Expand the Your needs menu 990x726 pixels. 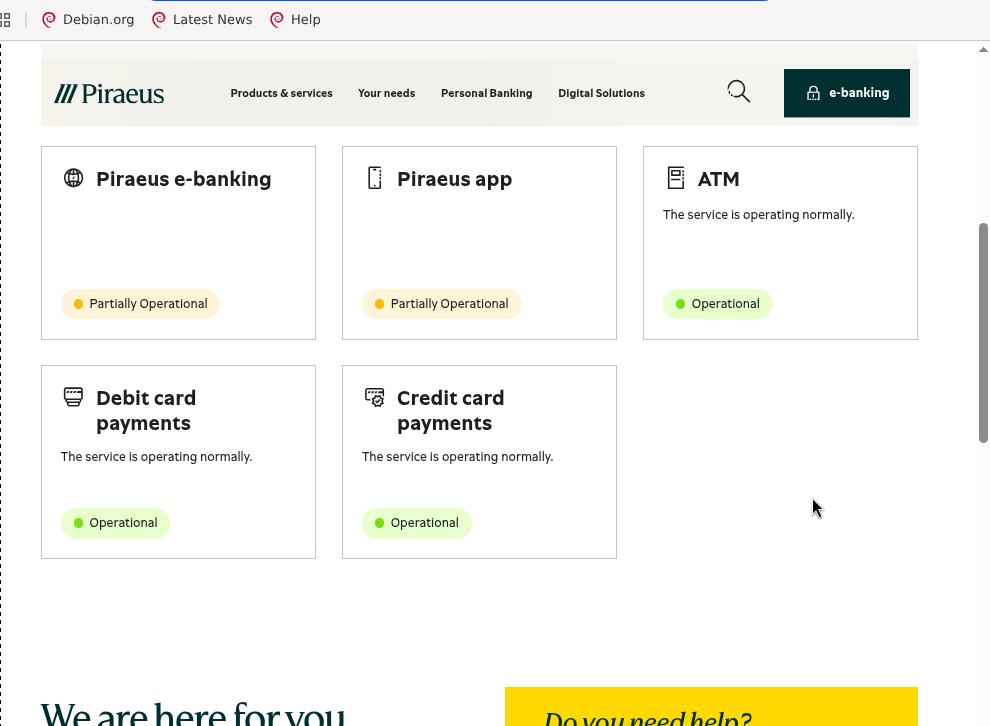coord(386,93)
